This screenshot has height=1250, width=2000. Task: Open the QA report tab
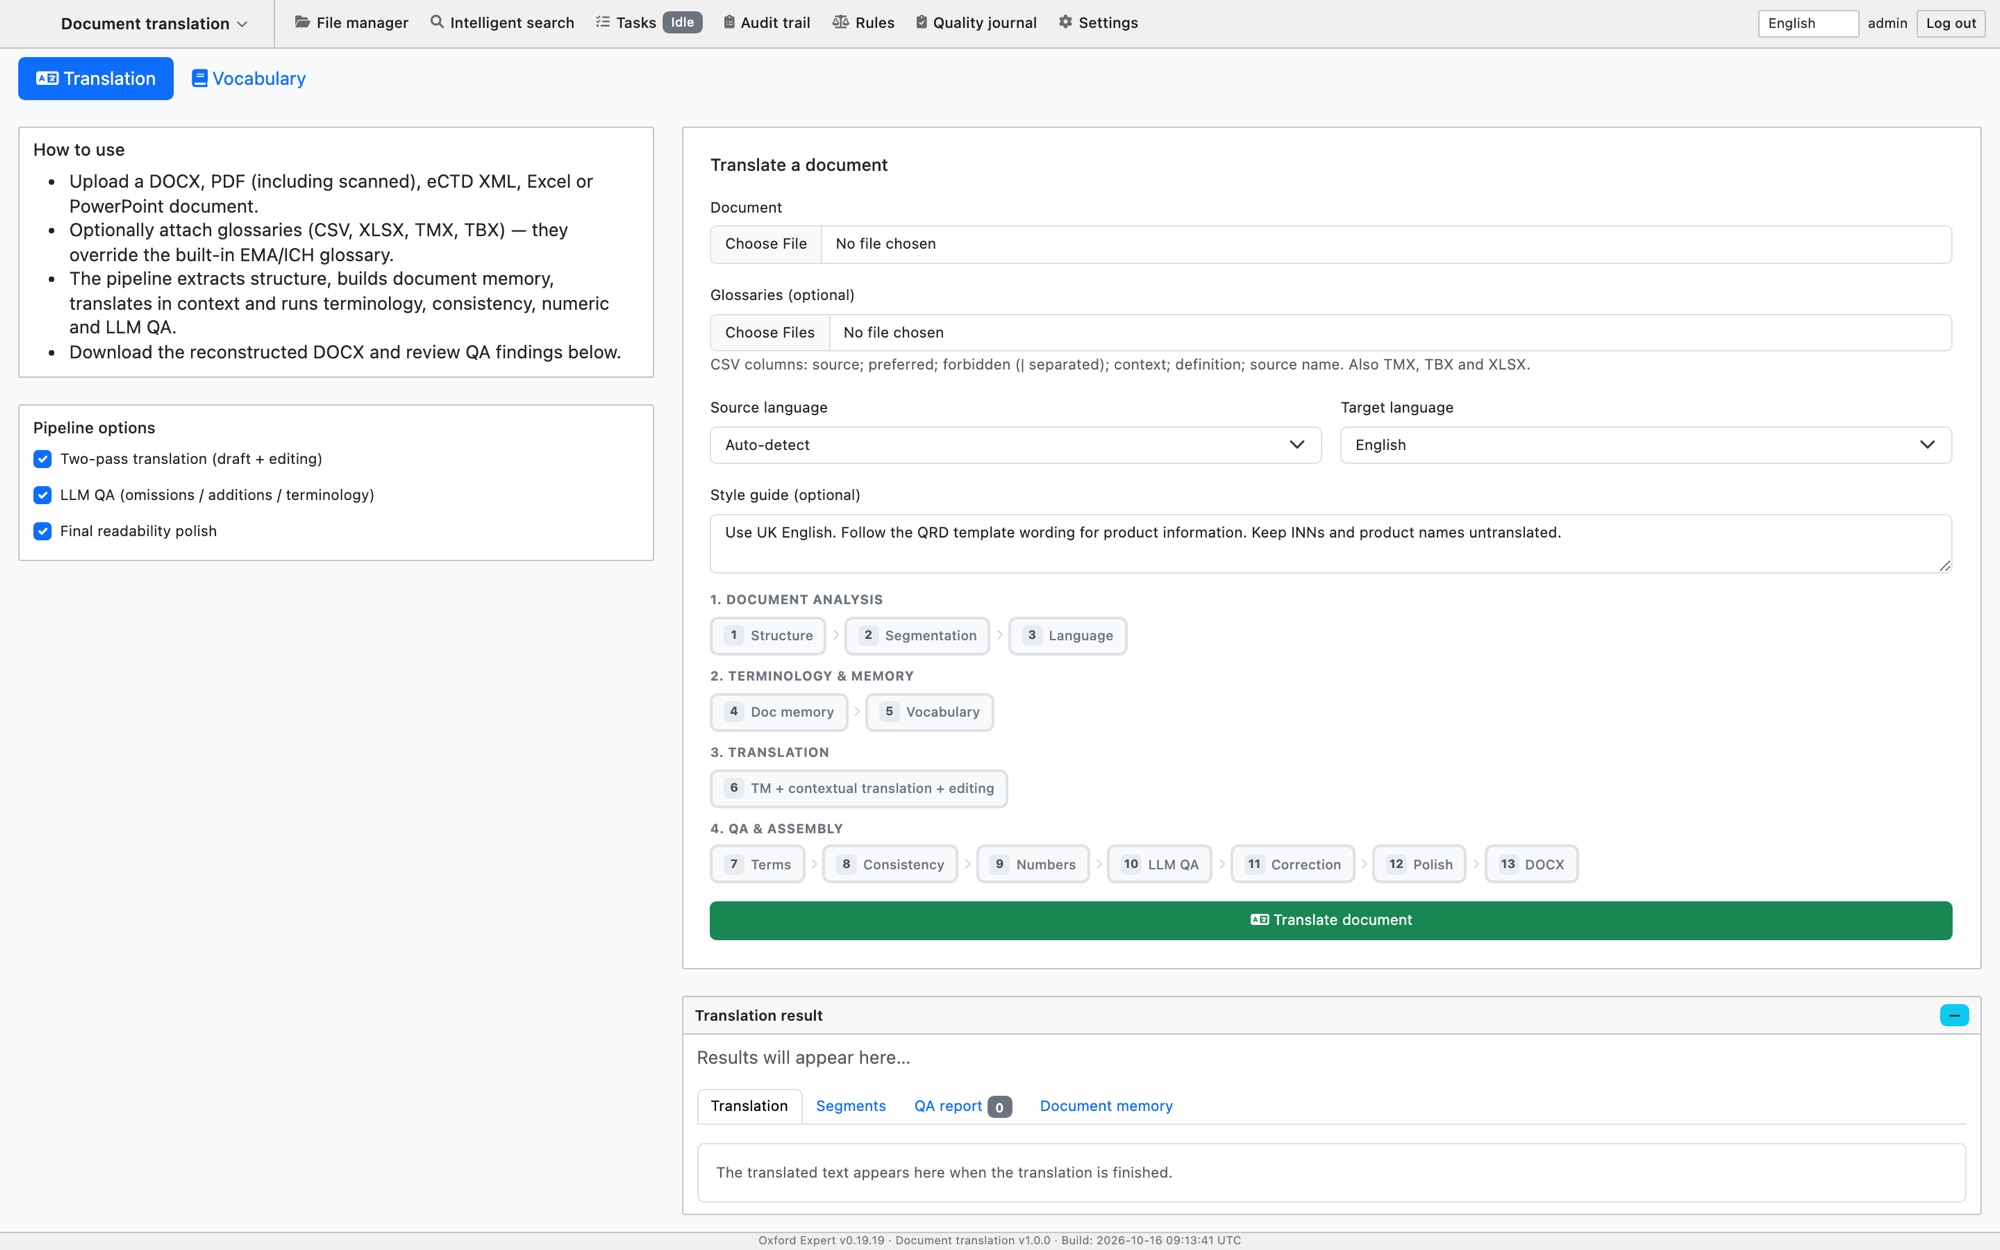pyautogui.click(x=962, y=1106)
